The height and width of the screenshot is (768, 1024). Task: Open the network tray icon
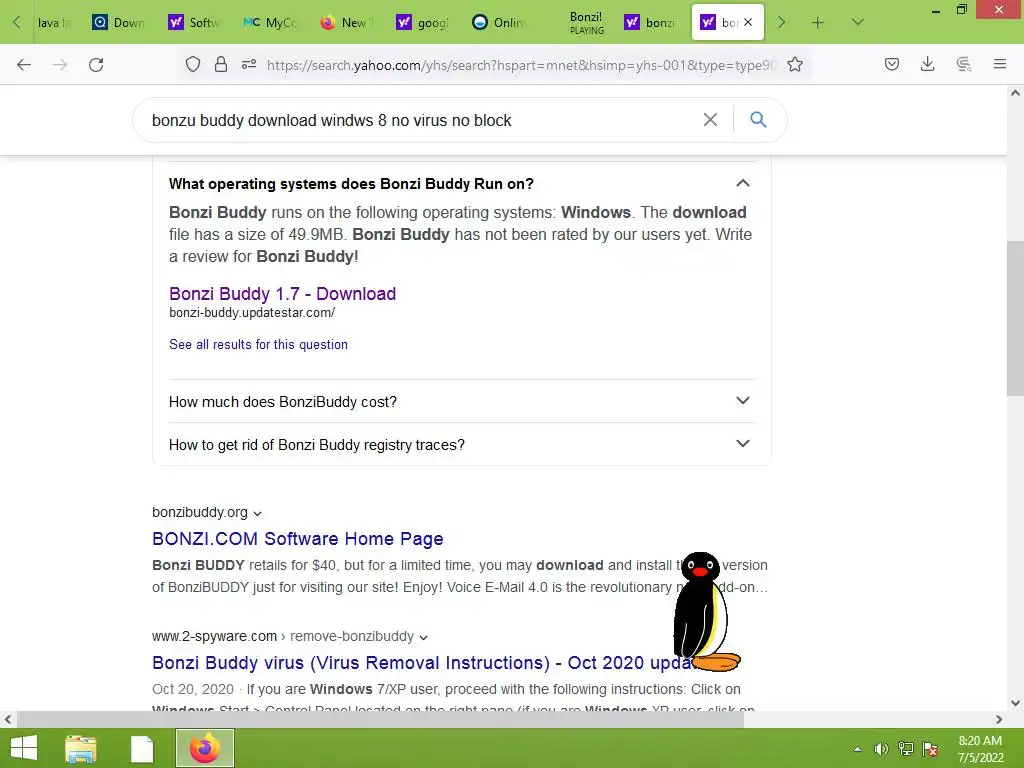906,749
